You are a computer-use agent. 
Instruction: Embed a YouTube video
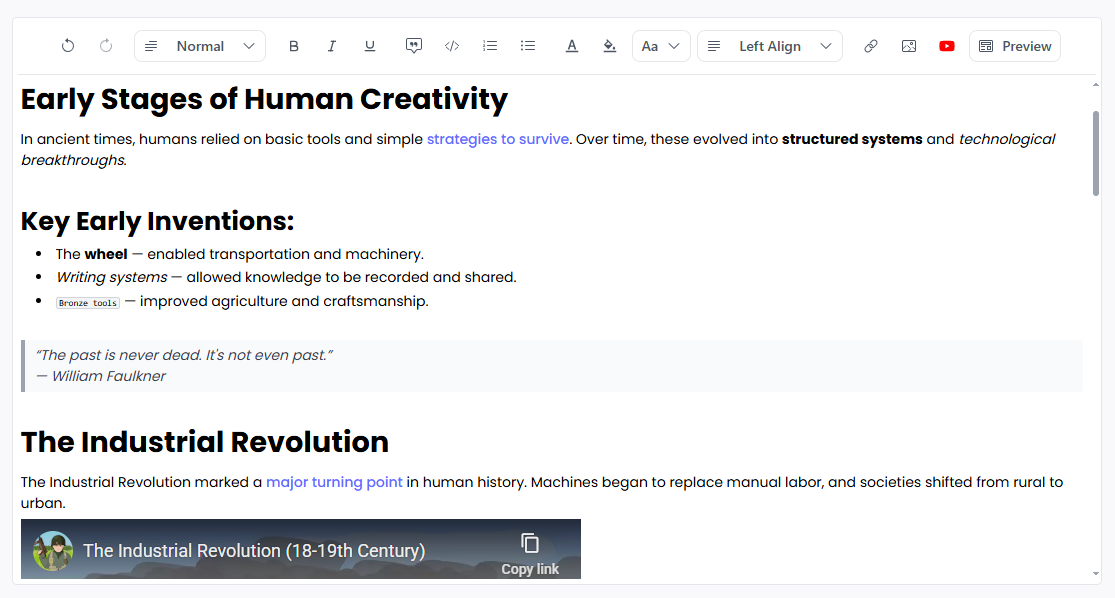(946, 45)
